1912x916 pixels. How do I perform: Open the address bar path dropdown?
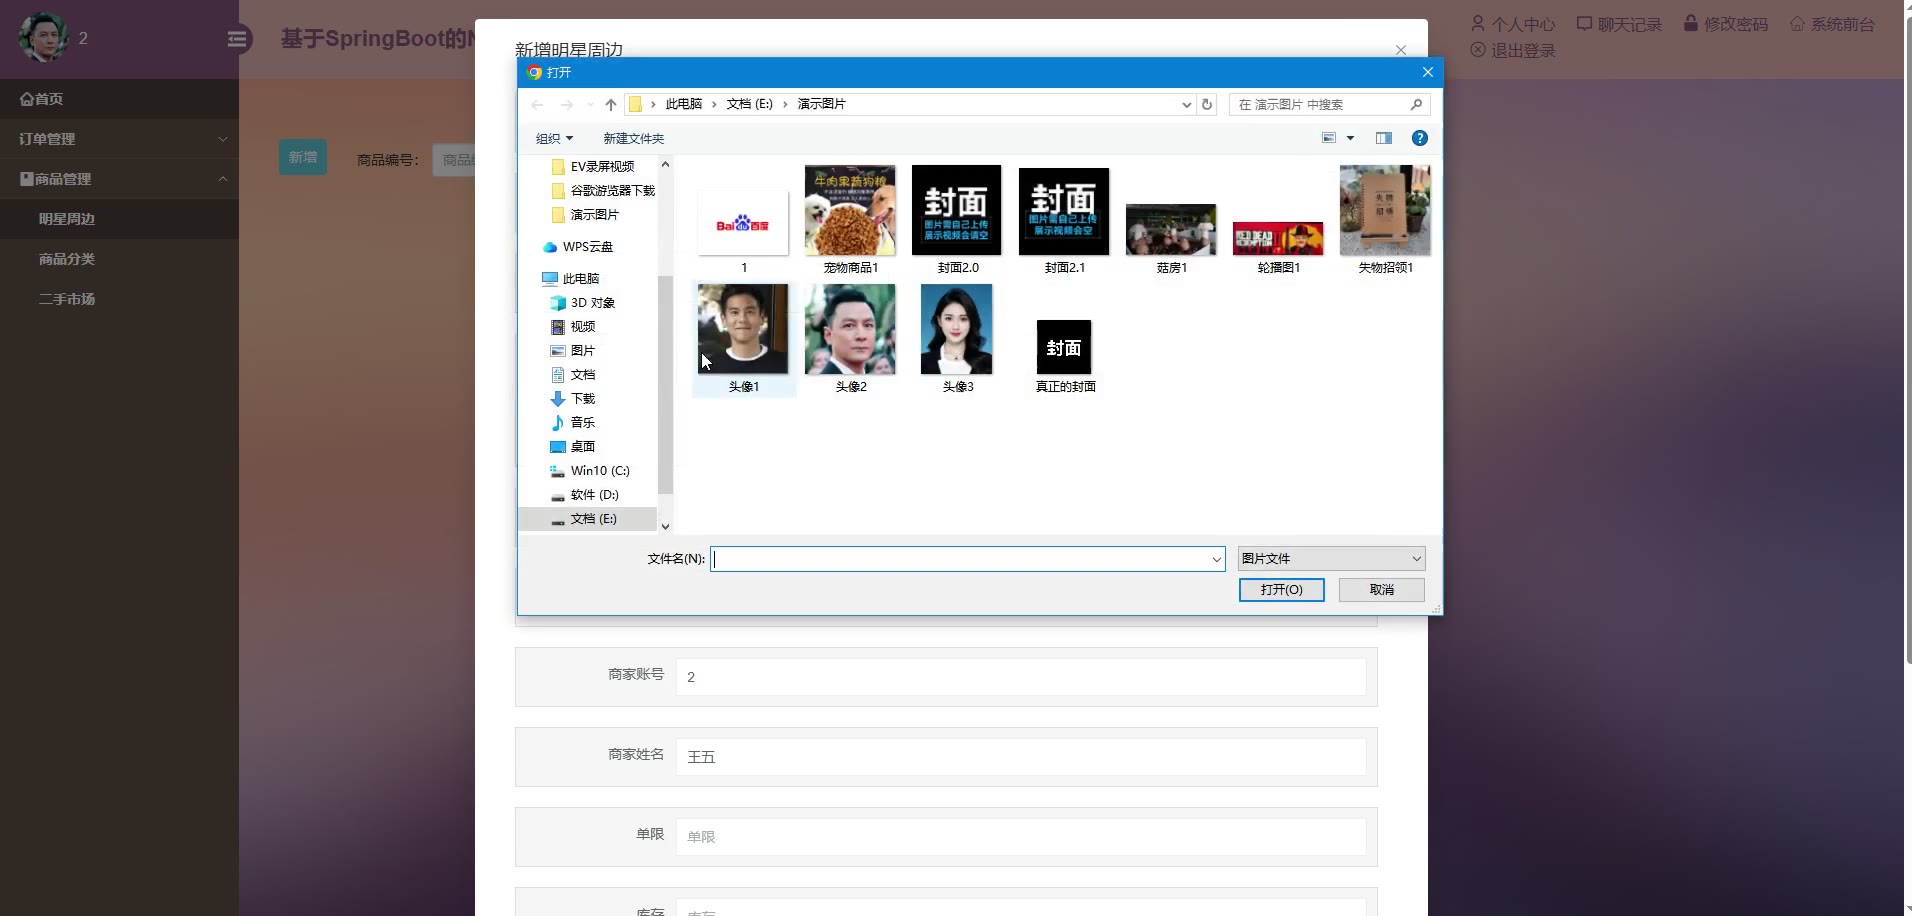pos(1186,104)
